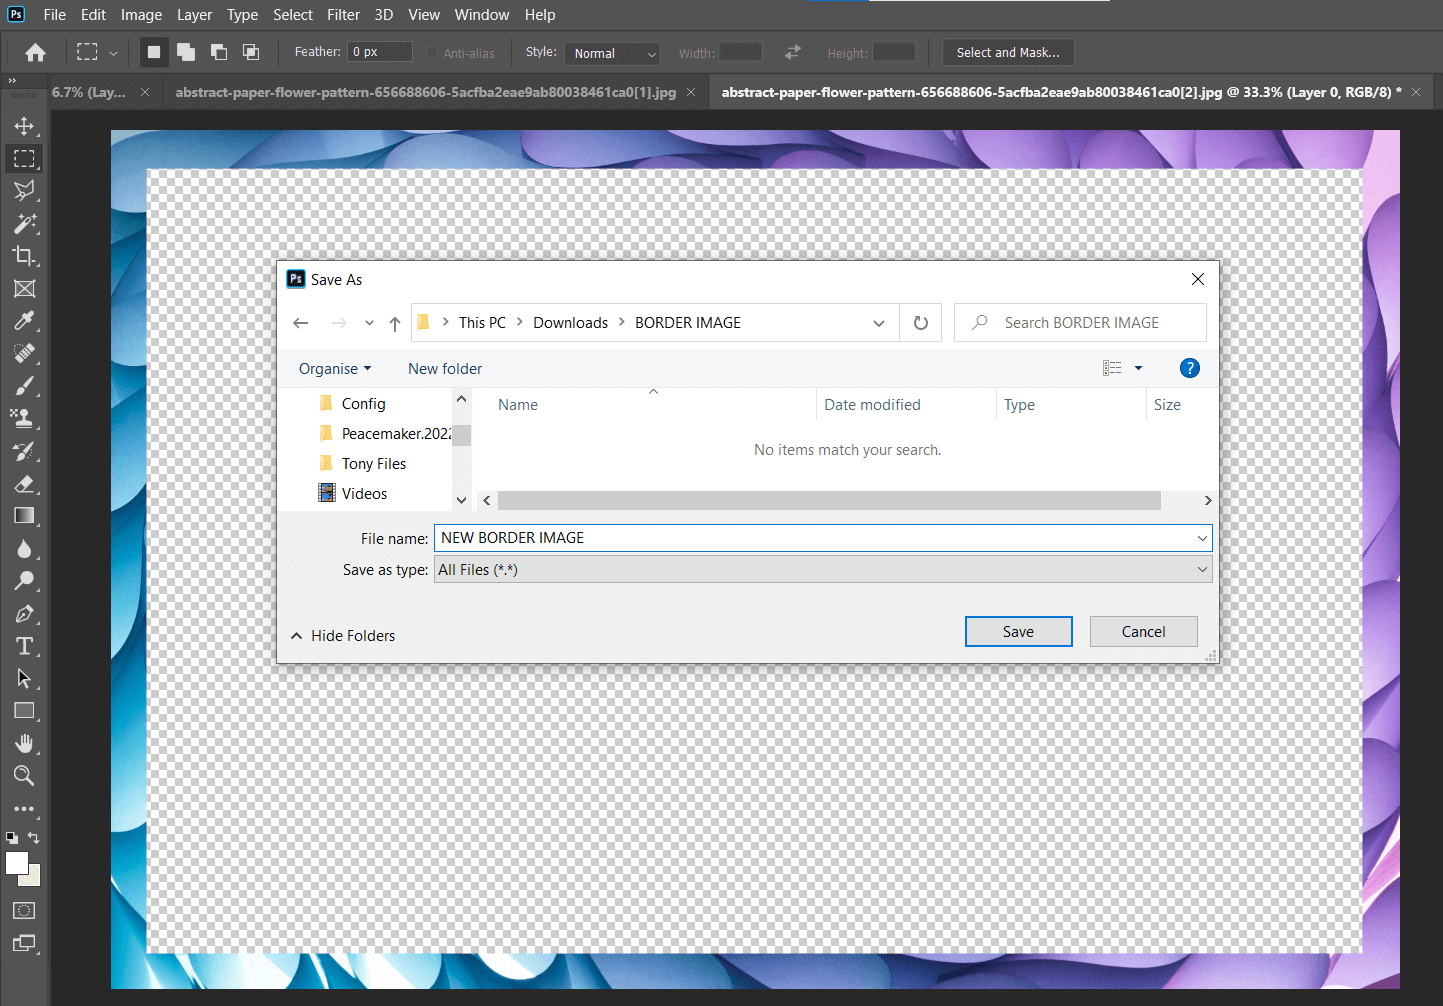Activate the Gradient tool

point(24,515)
